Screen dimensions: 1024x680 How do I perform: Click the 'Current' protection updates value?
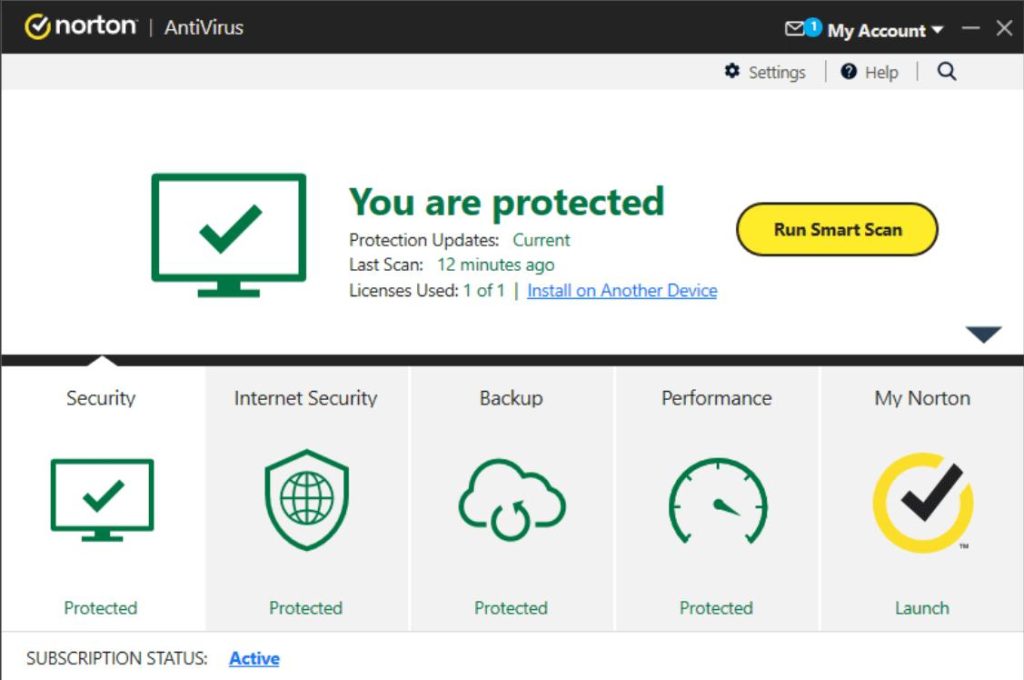click(541, 240)
